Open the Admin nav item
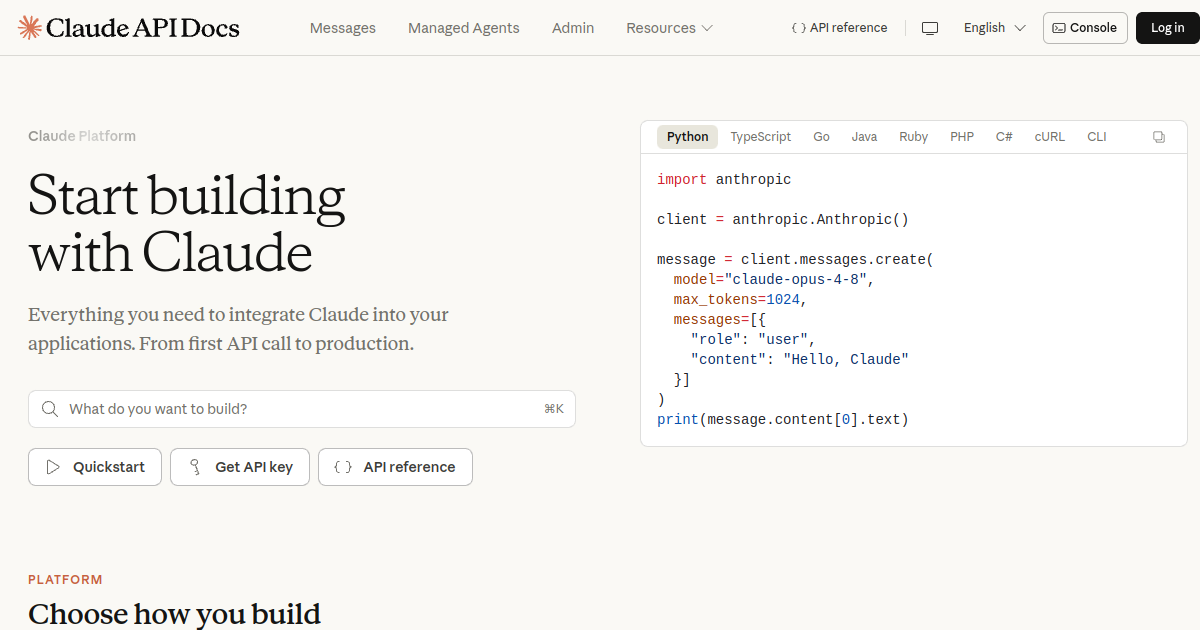Screen dimensions: 1200x630 click(x=573, y=28)
